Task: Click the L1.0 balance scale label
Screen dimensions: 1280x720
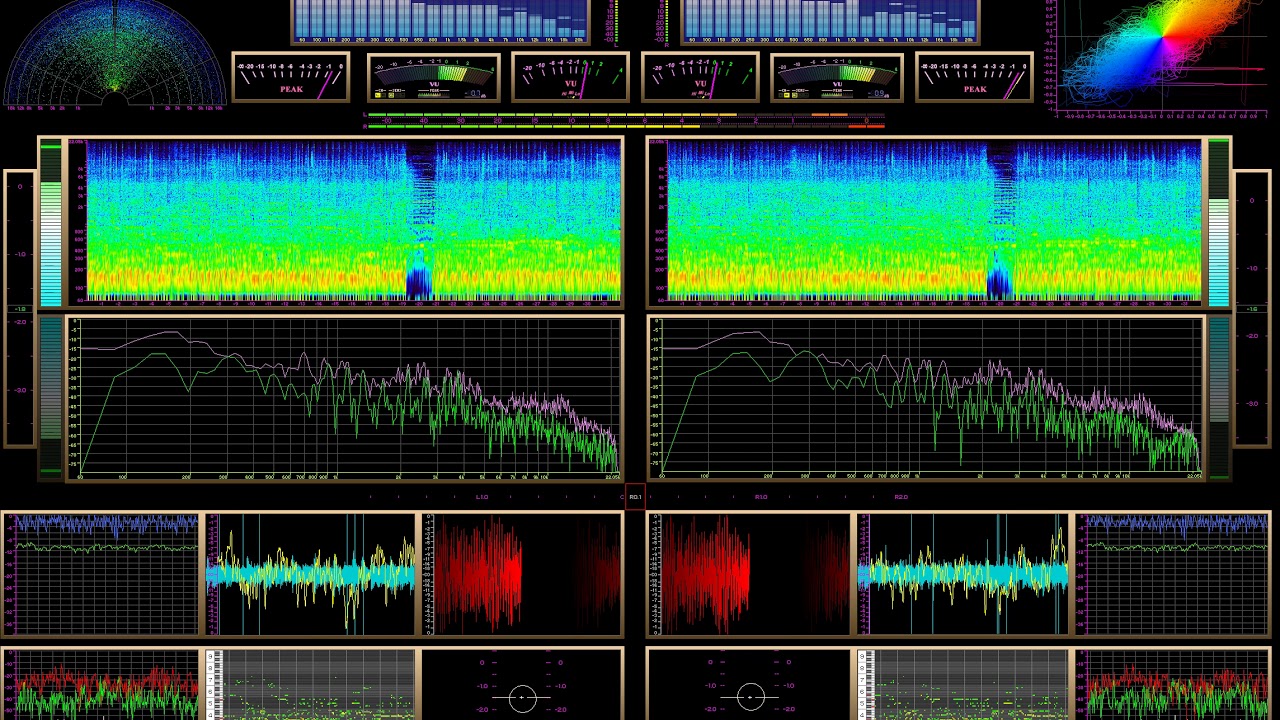Action: [x=482, y=497]
